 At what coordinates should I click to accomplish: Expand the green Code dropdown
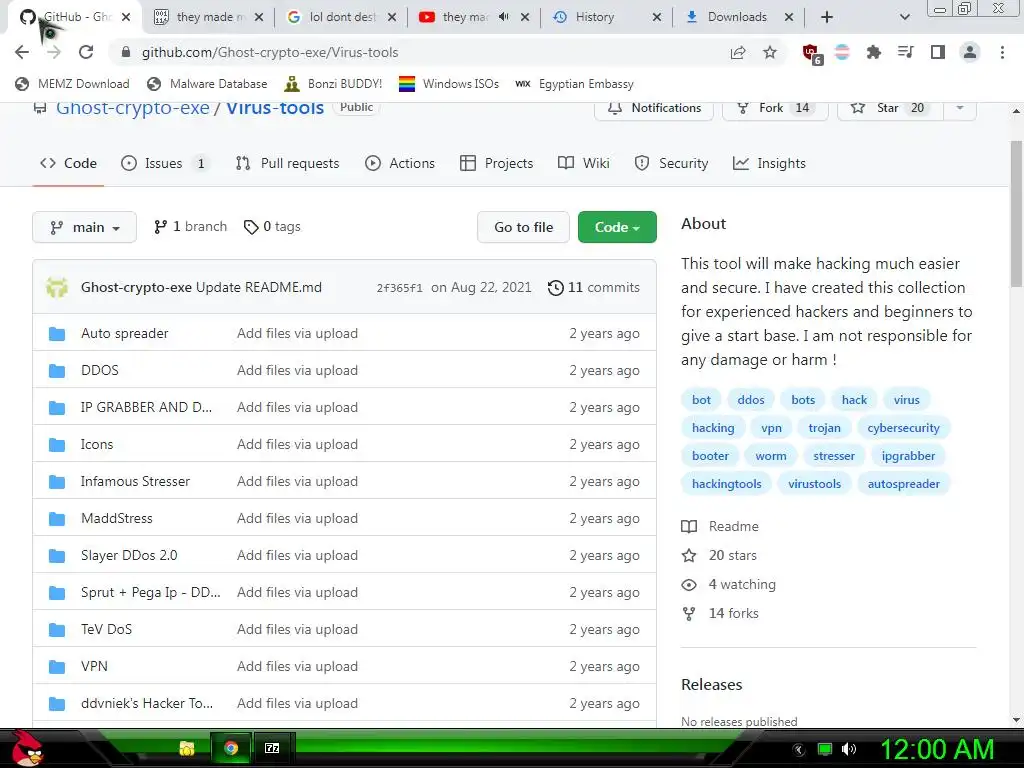[617, 227]
